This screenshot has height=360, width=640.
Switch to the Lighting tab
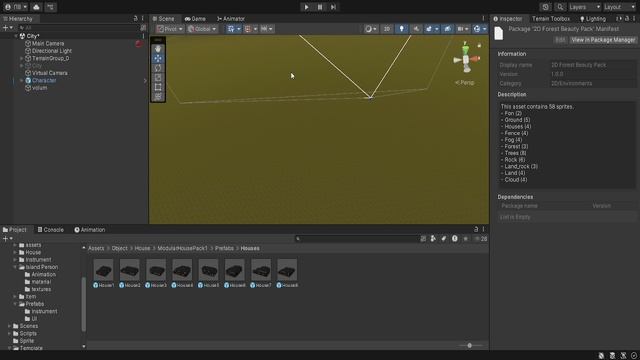[x=593, y=19]
